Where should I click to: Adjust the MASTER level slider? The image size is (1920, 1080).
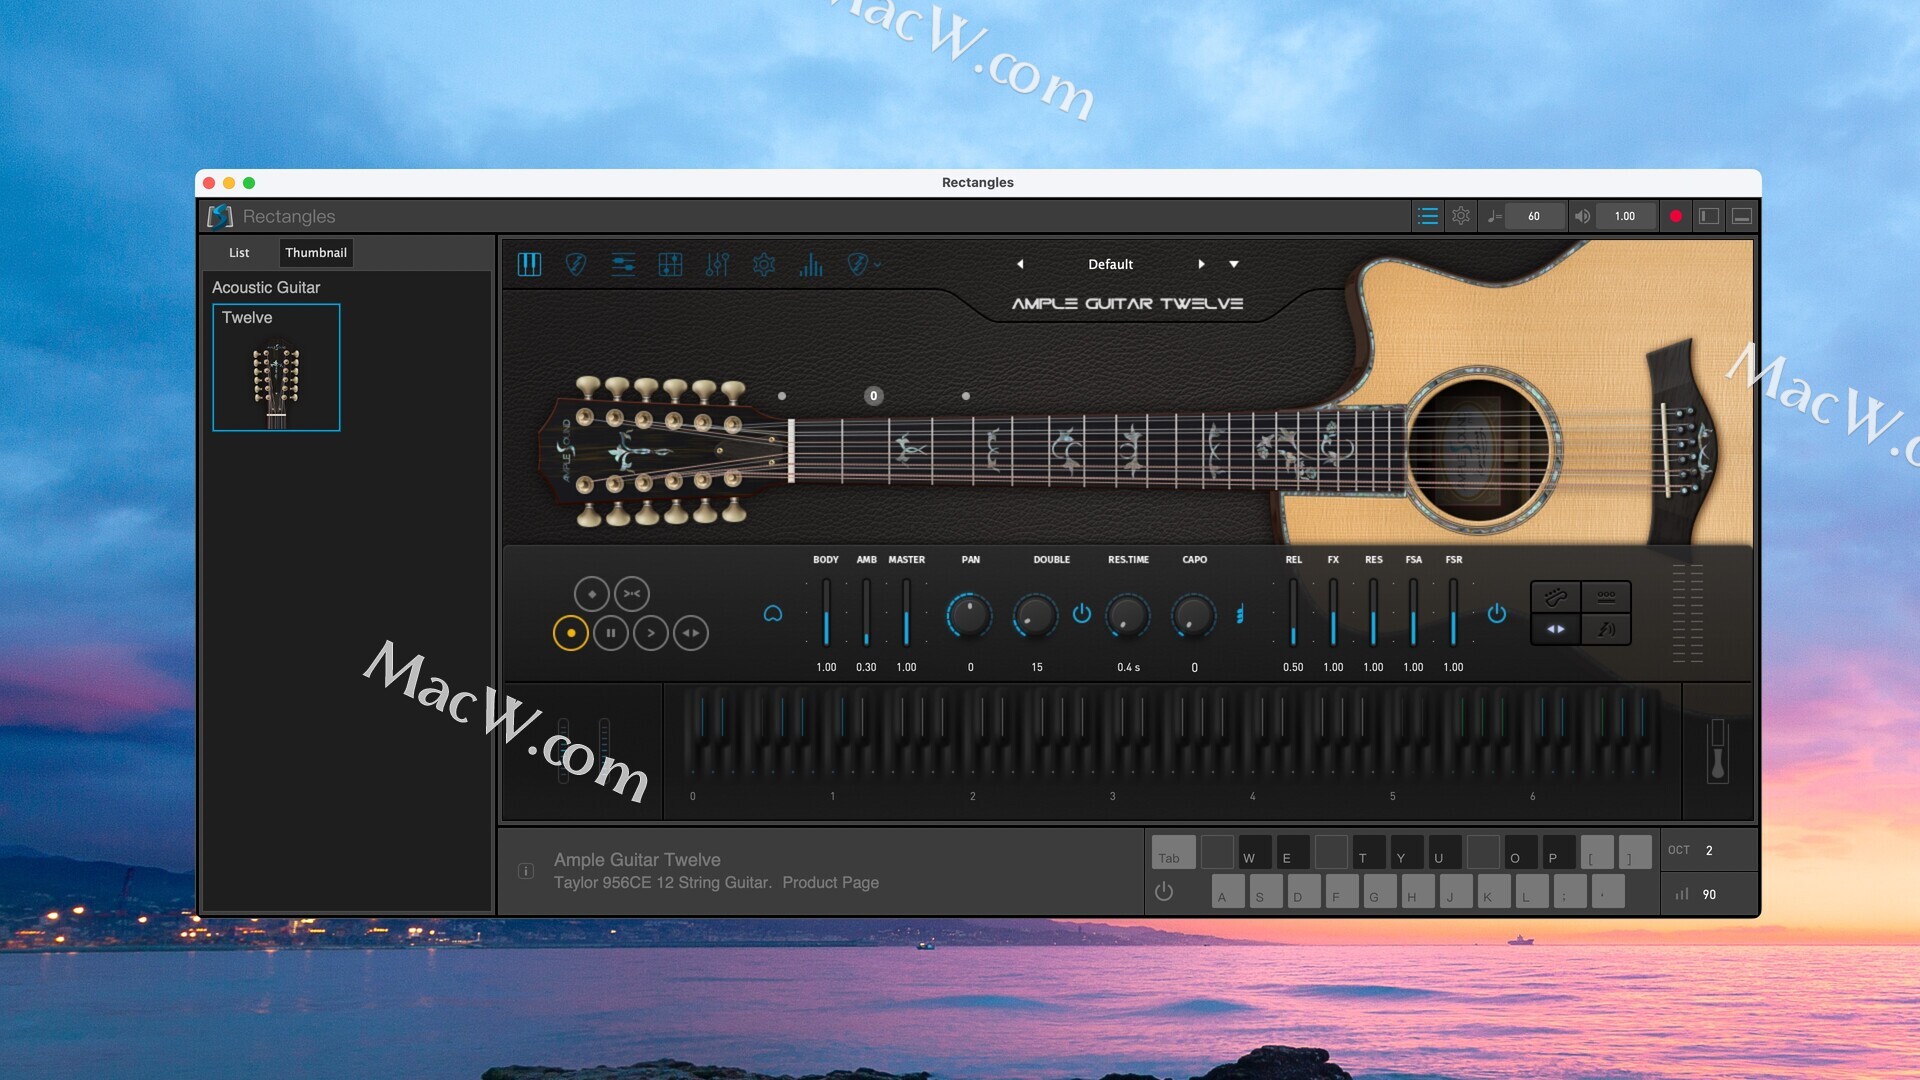click(x=906, y=613)
